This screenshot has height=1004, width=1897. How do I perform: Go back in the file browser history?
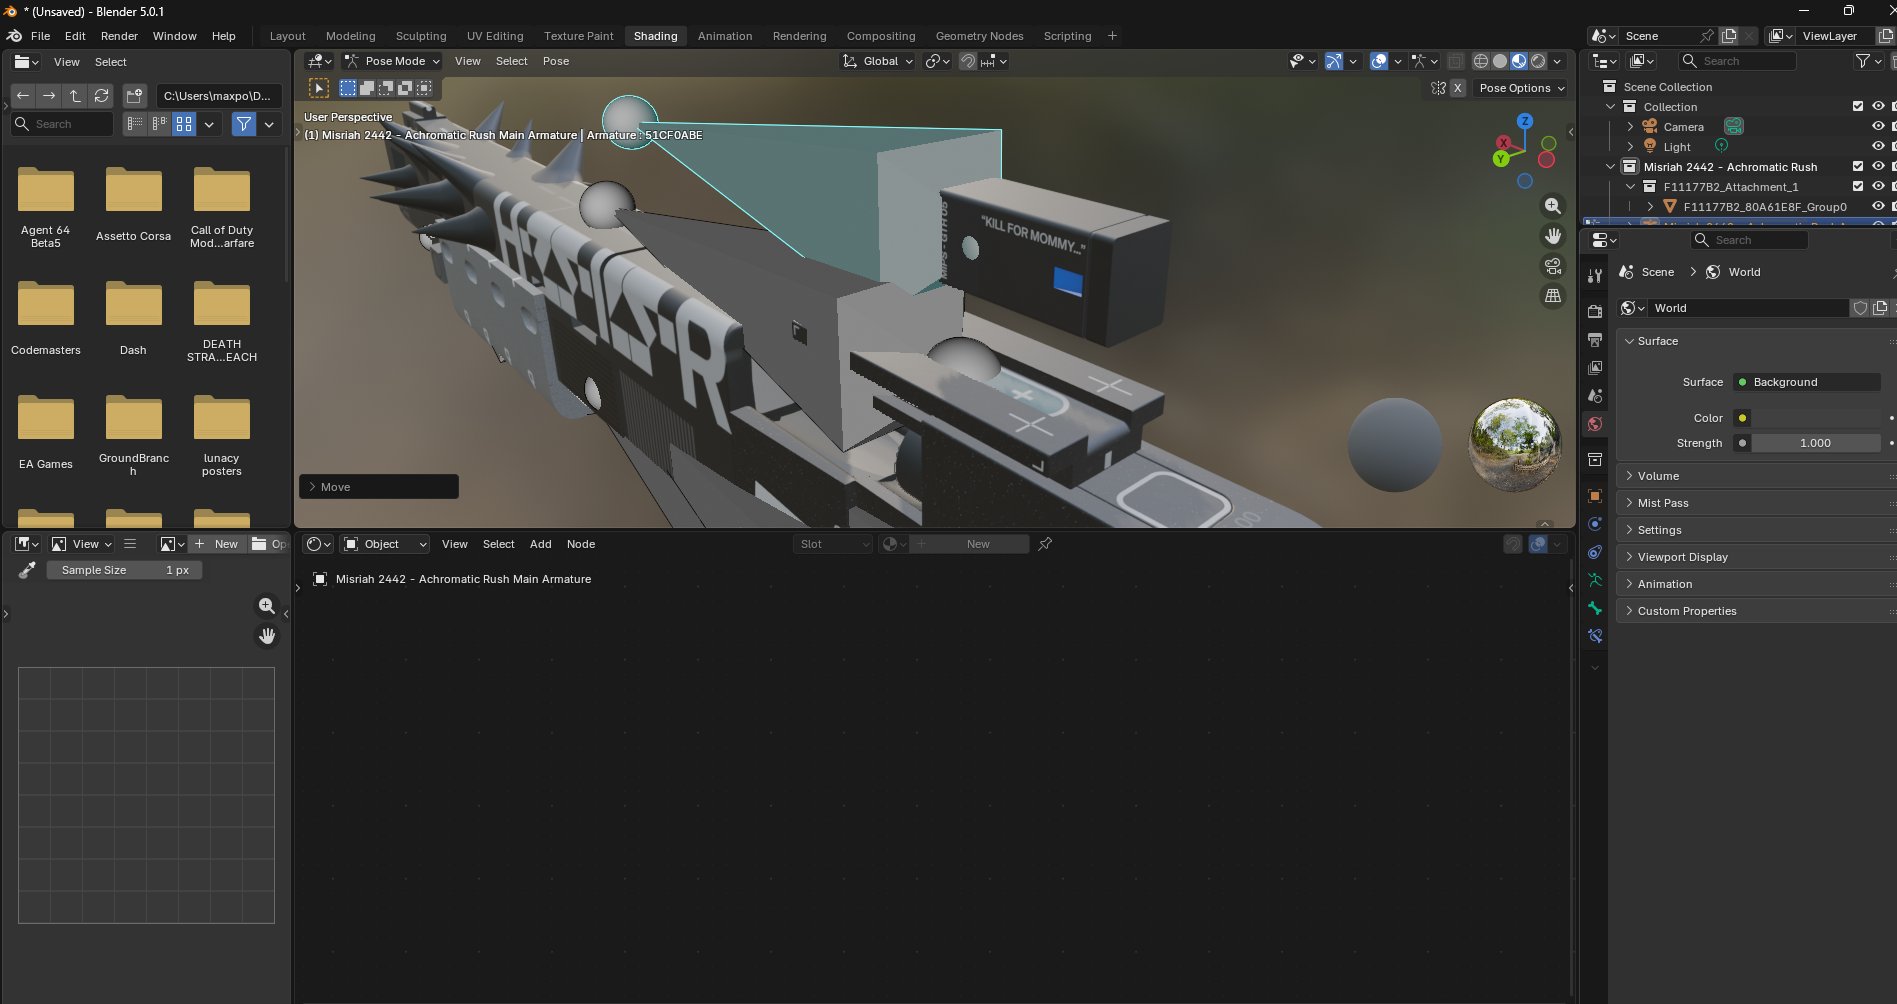point(23,96)
